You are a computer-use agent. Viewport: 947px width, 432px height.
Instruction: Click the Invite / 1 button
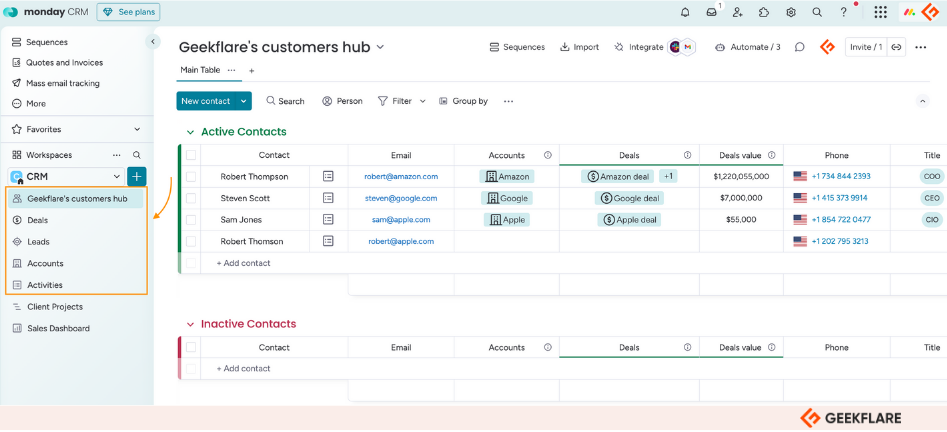[866, 47]
